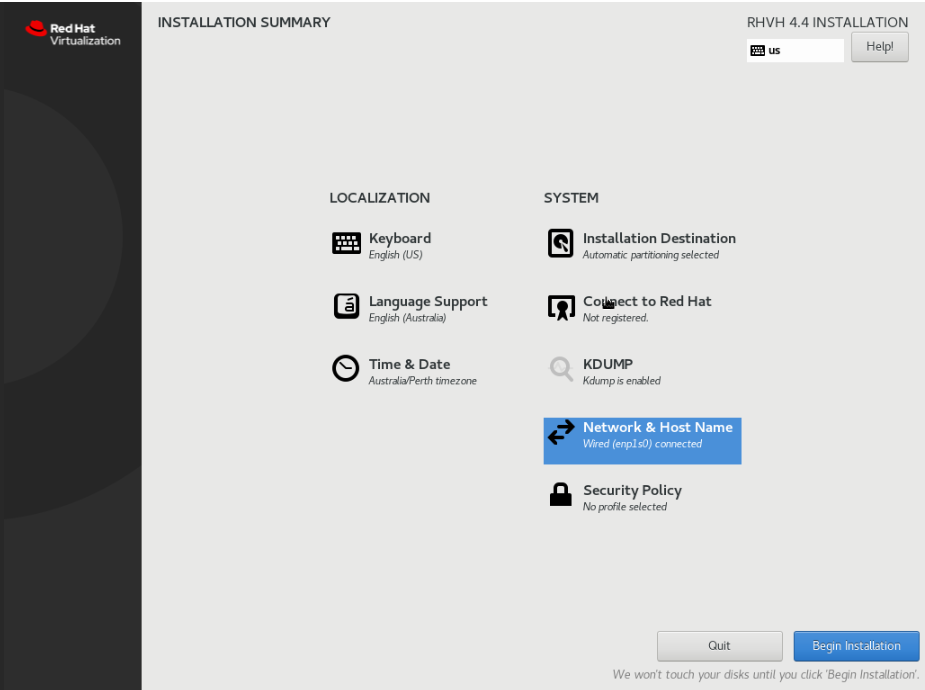Open the Keyboard settings label
The height and width of the screenshot is (690, 925).
click(400, 239)
